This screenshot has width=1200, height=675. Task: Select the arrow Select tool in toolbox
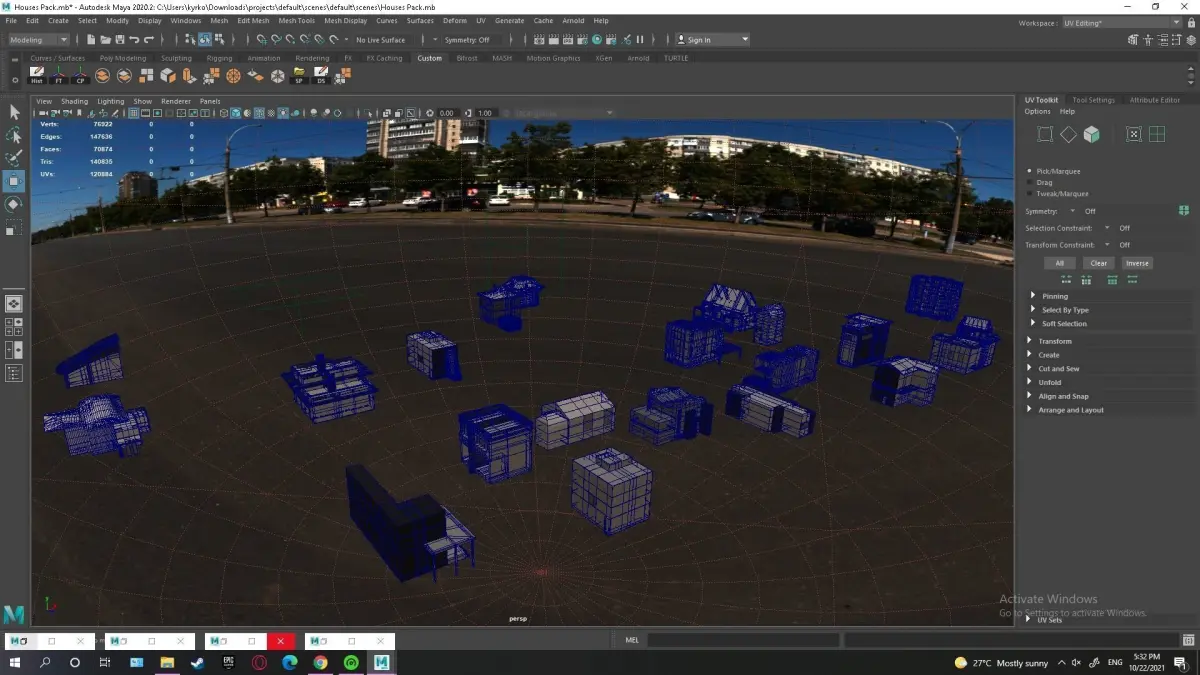click(x=14, y=112)
